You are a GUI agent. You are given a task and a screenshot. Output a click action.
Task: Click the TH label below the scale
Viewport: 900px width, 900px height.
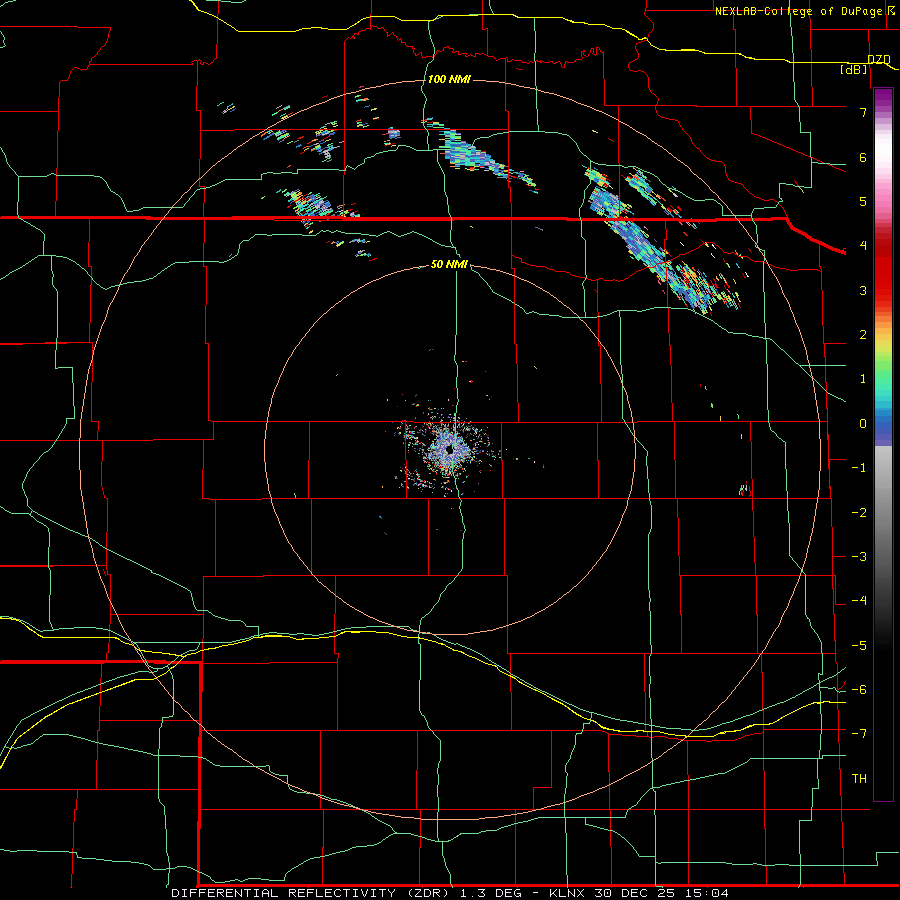(859, 779)
